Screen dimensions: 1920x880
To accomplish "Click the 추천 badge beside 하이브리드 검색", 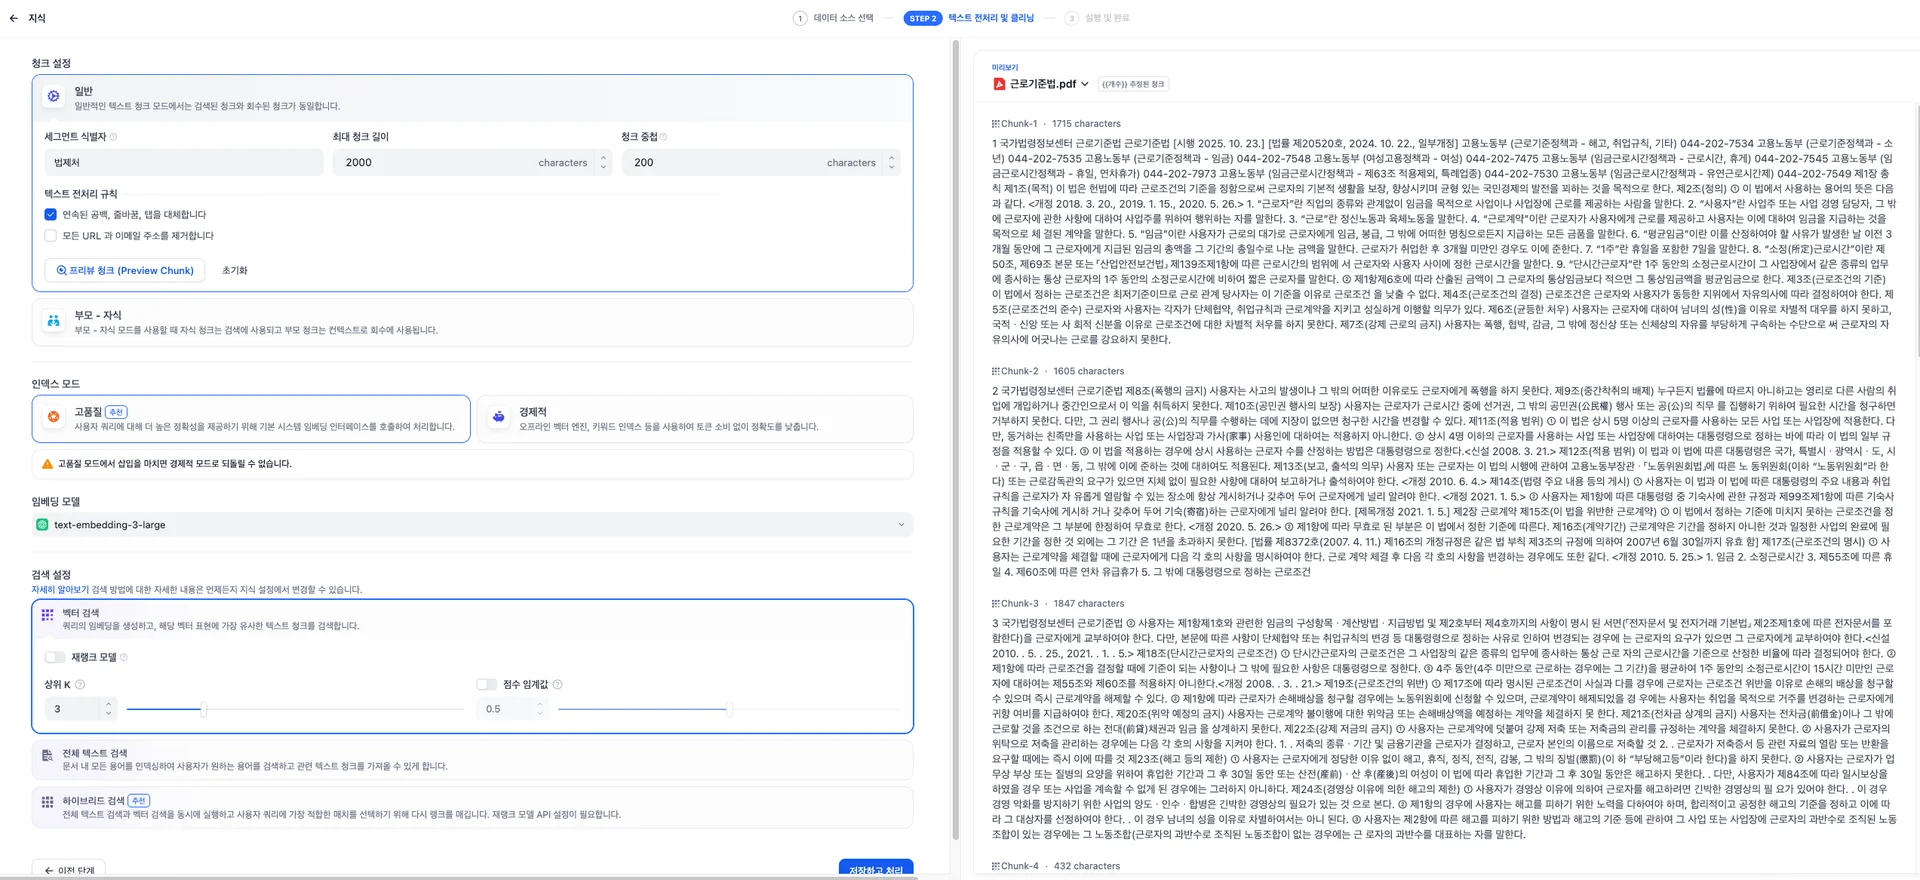I will (139, 801).
